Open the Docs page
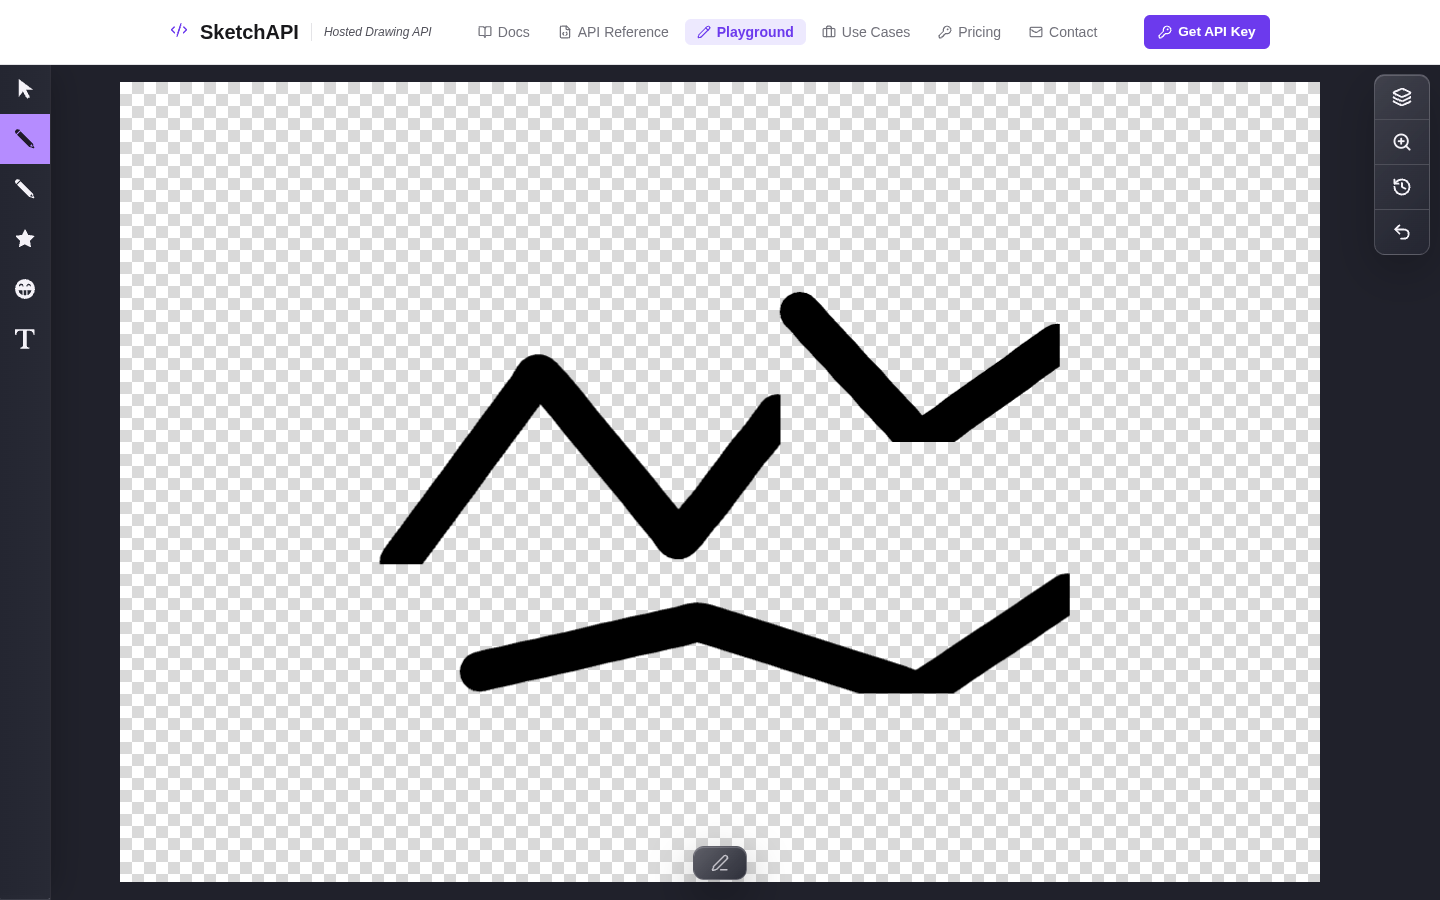The width and height of the screenshot is (1440, 900). coord(504,32)
